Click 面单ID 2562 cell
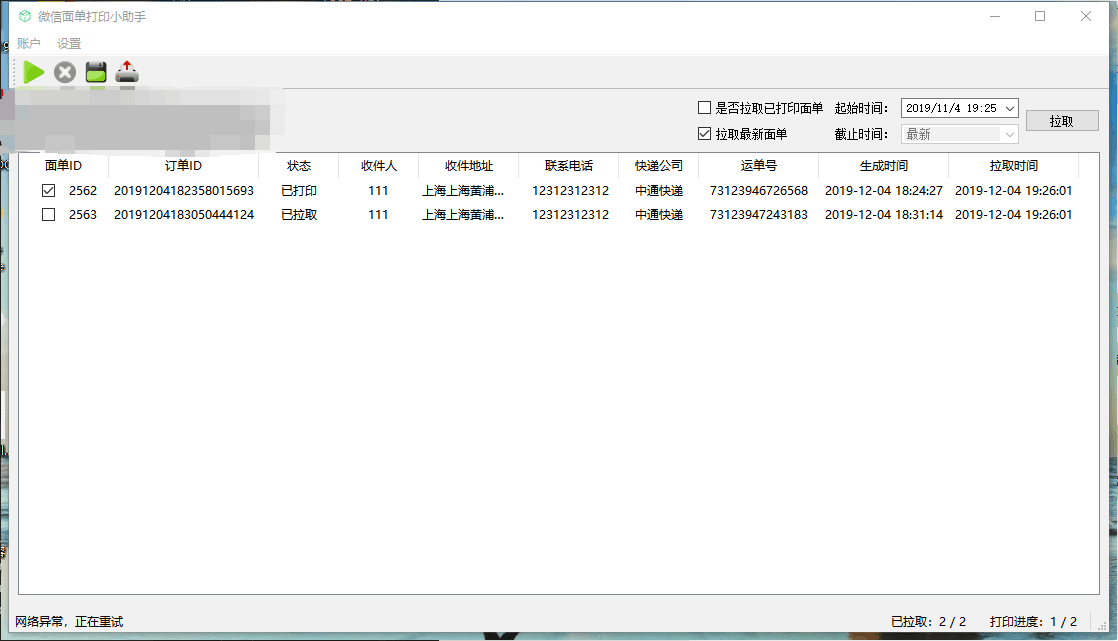The image size is (1118, 641). 83,190
